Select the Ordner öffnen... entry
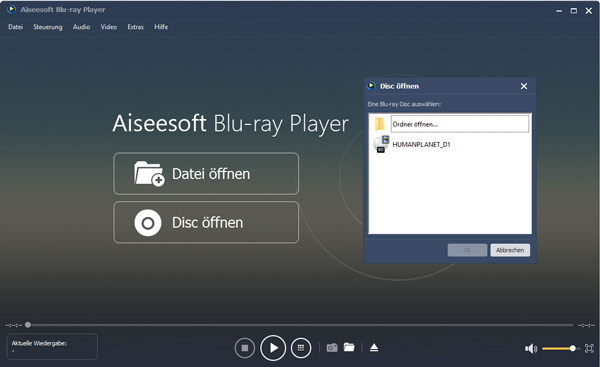 point(460,124)
